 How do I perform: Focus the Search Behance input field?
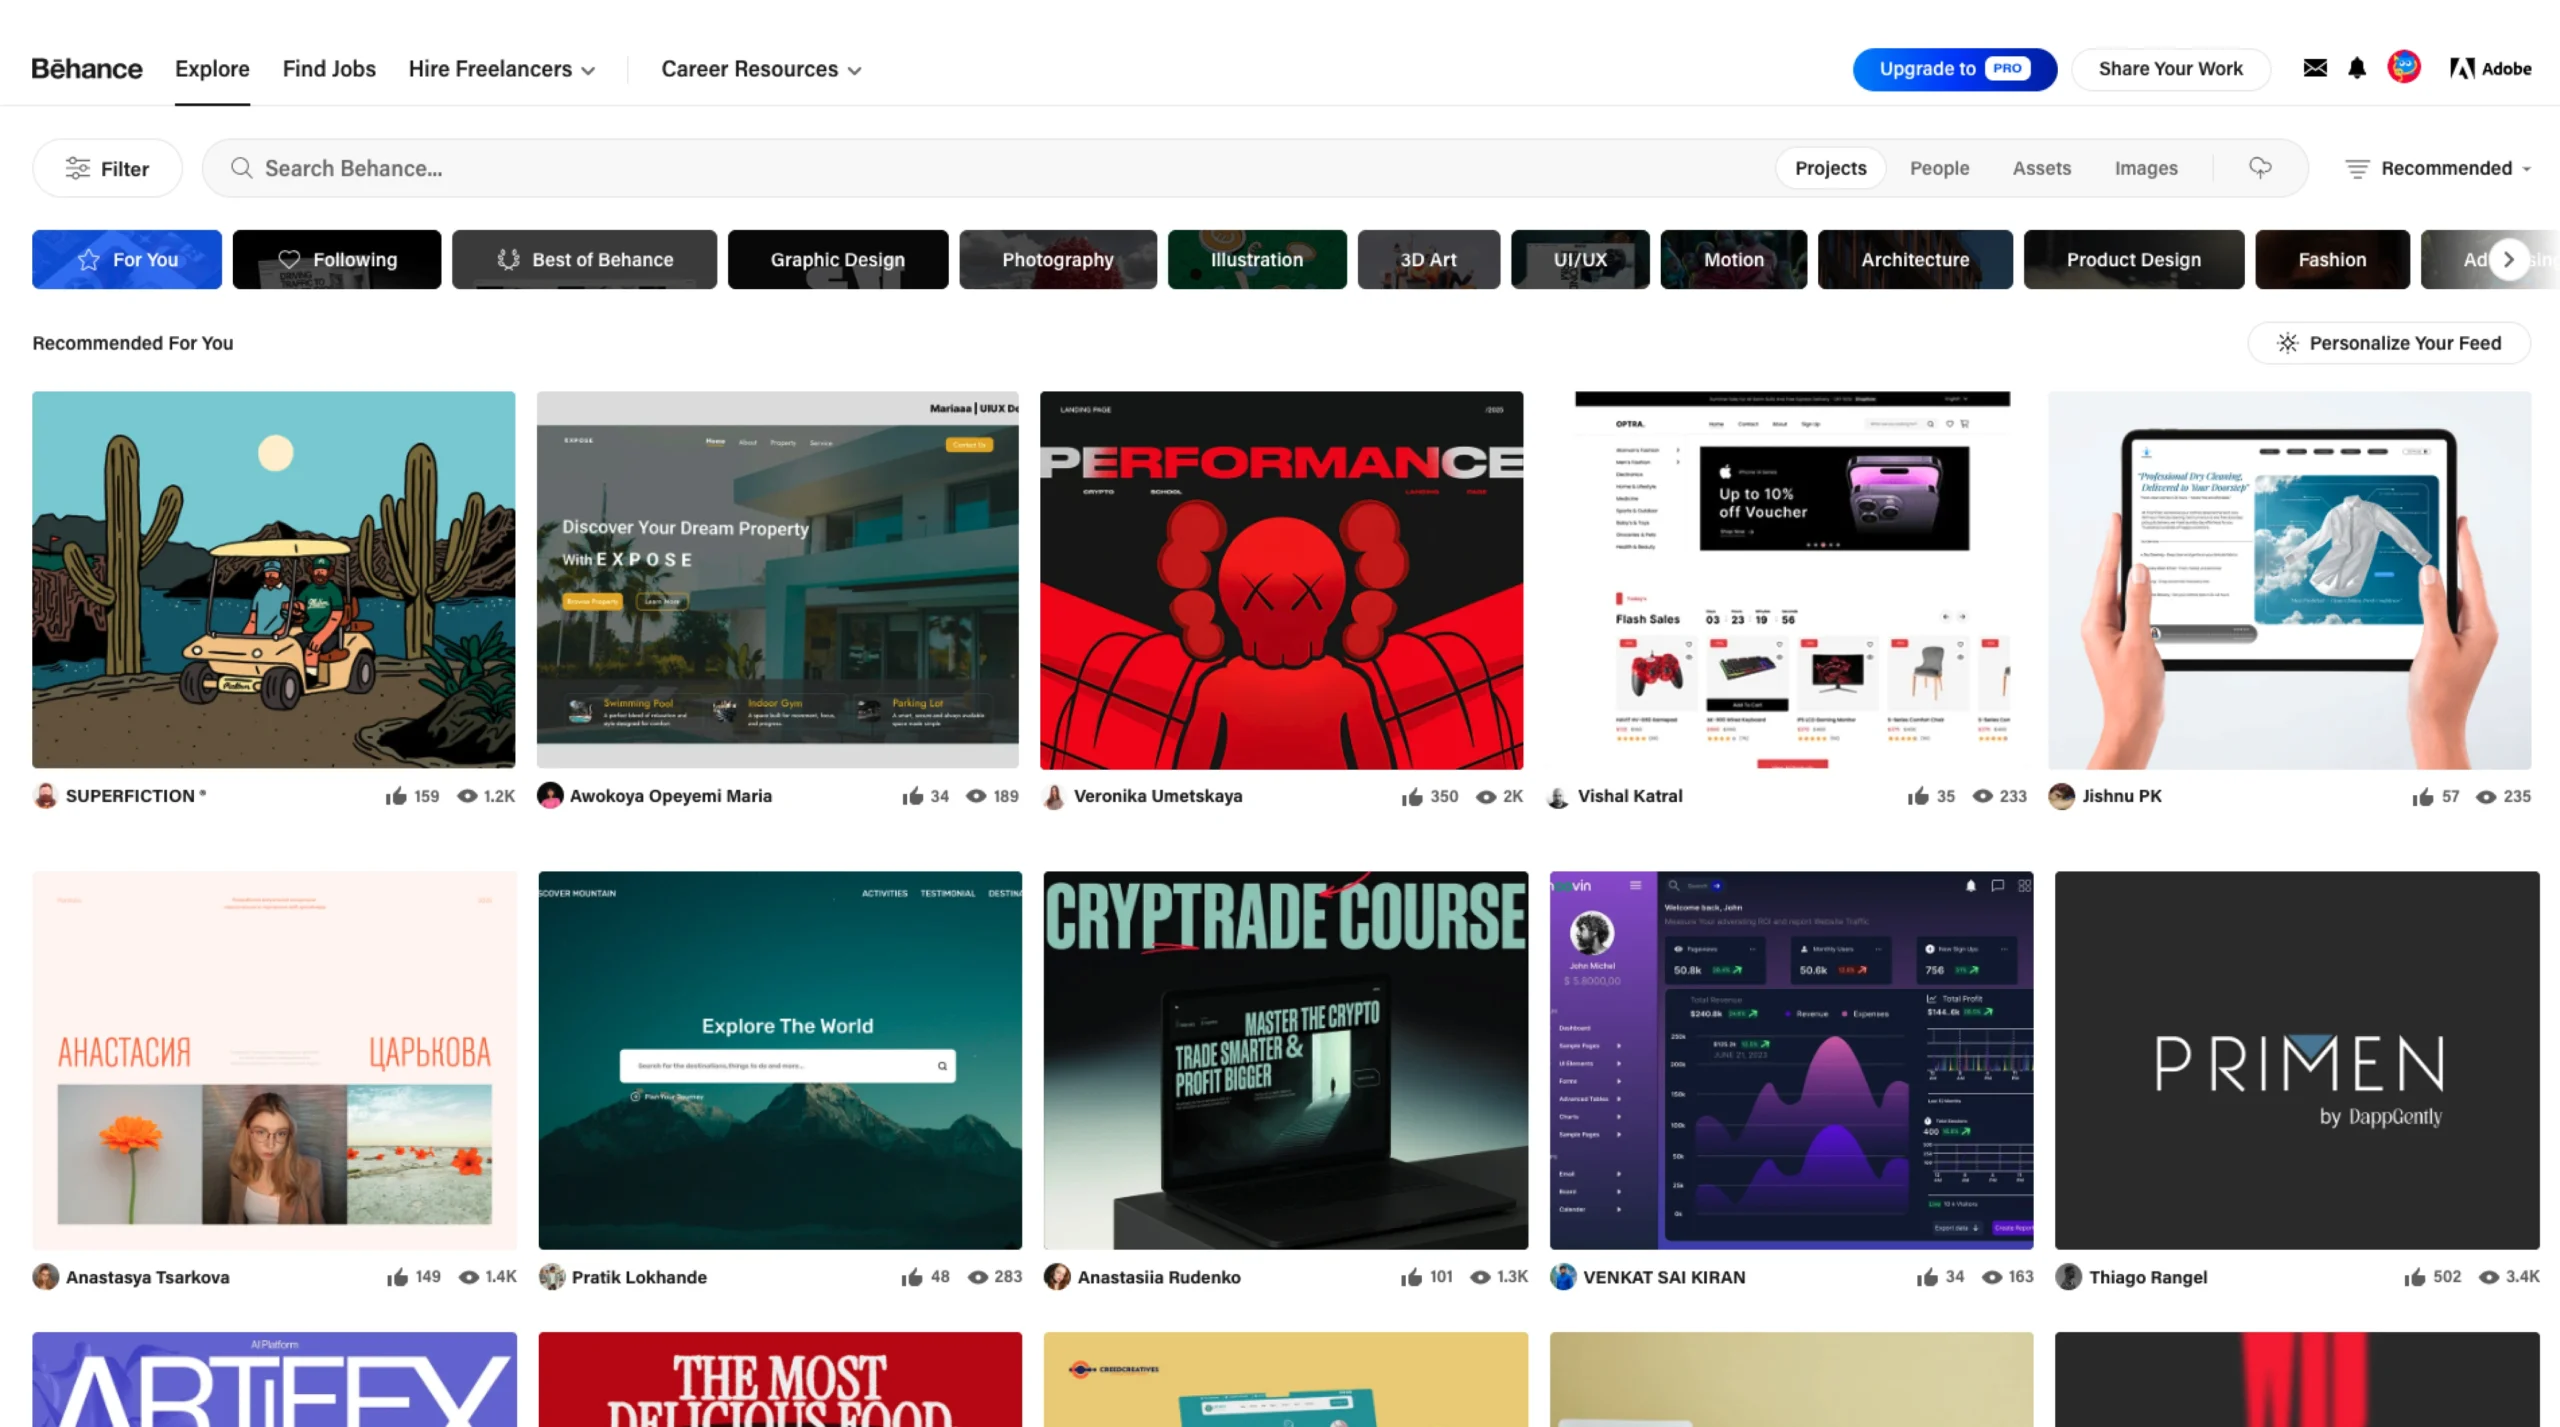click(x=1000, y=168)
